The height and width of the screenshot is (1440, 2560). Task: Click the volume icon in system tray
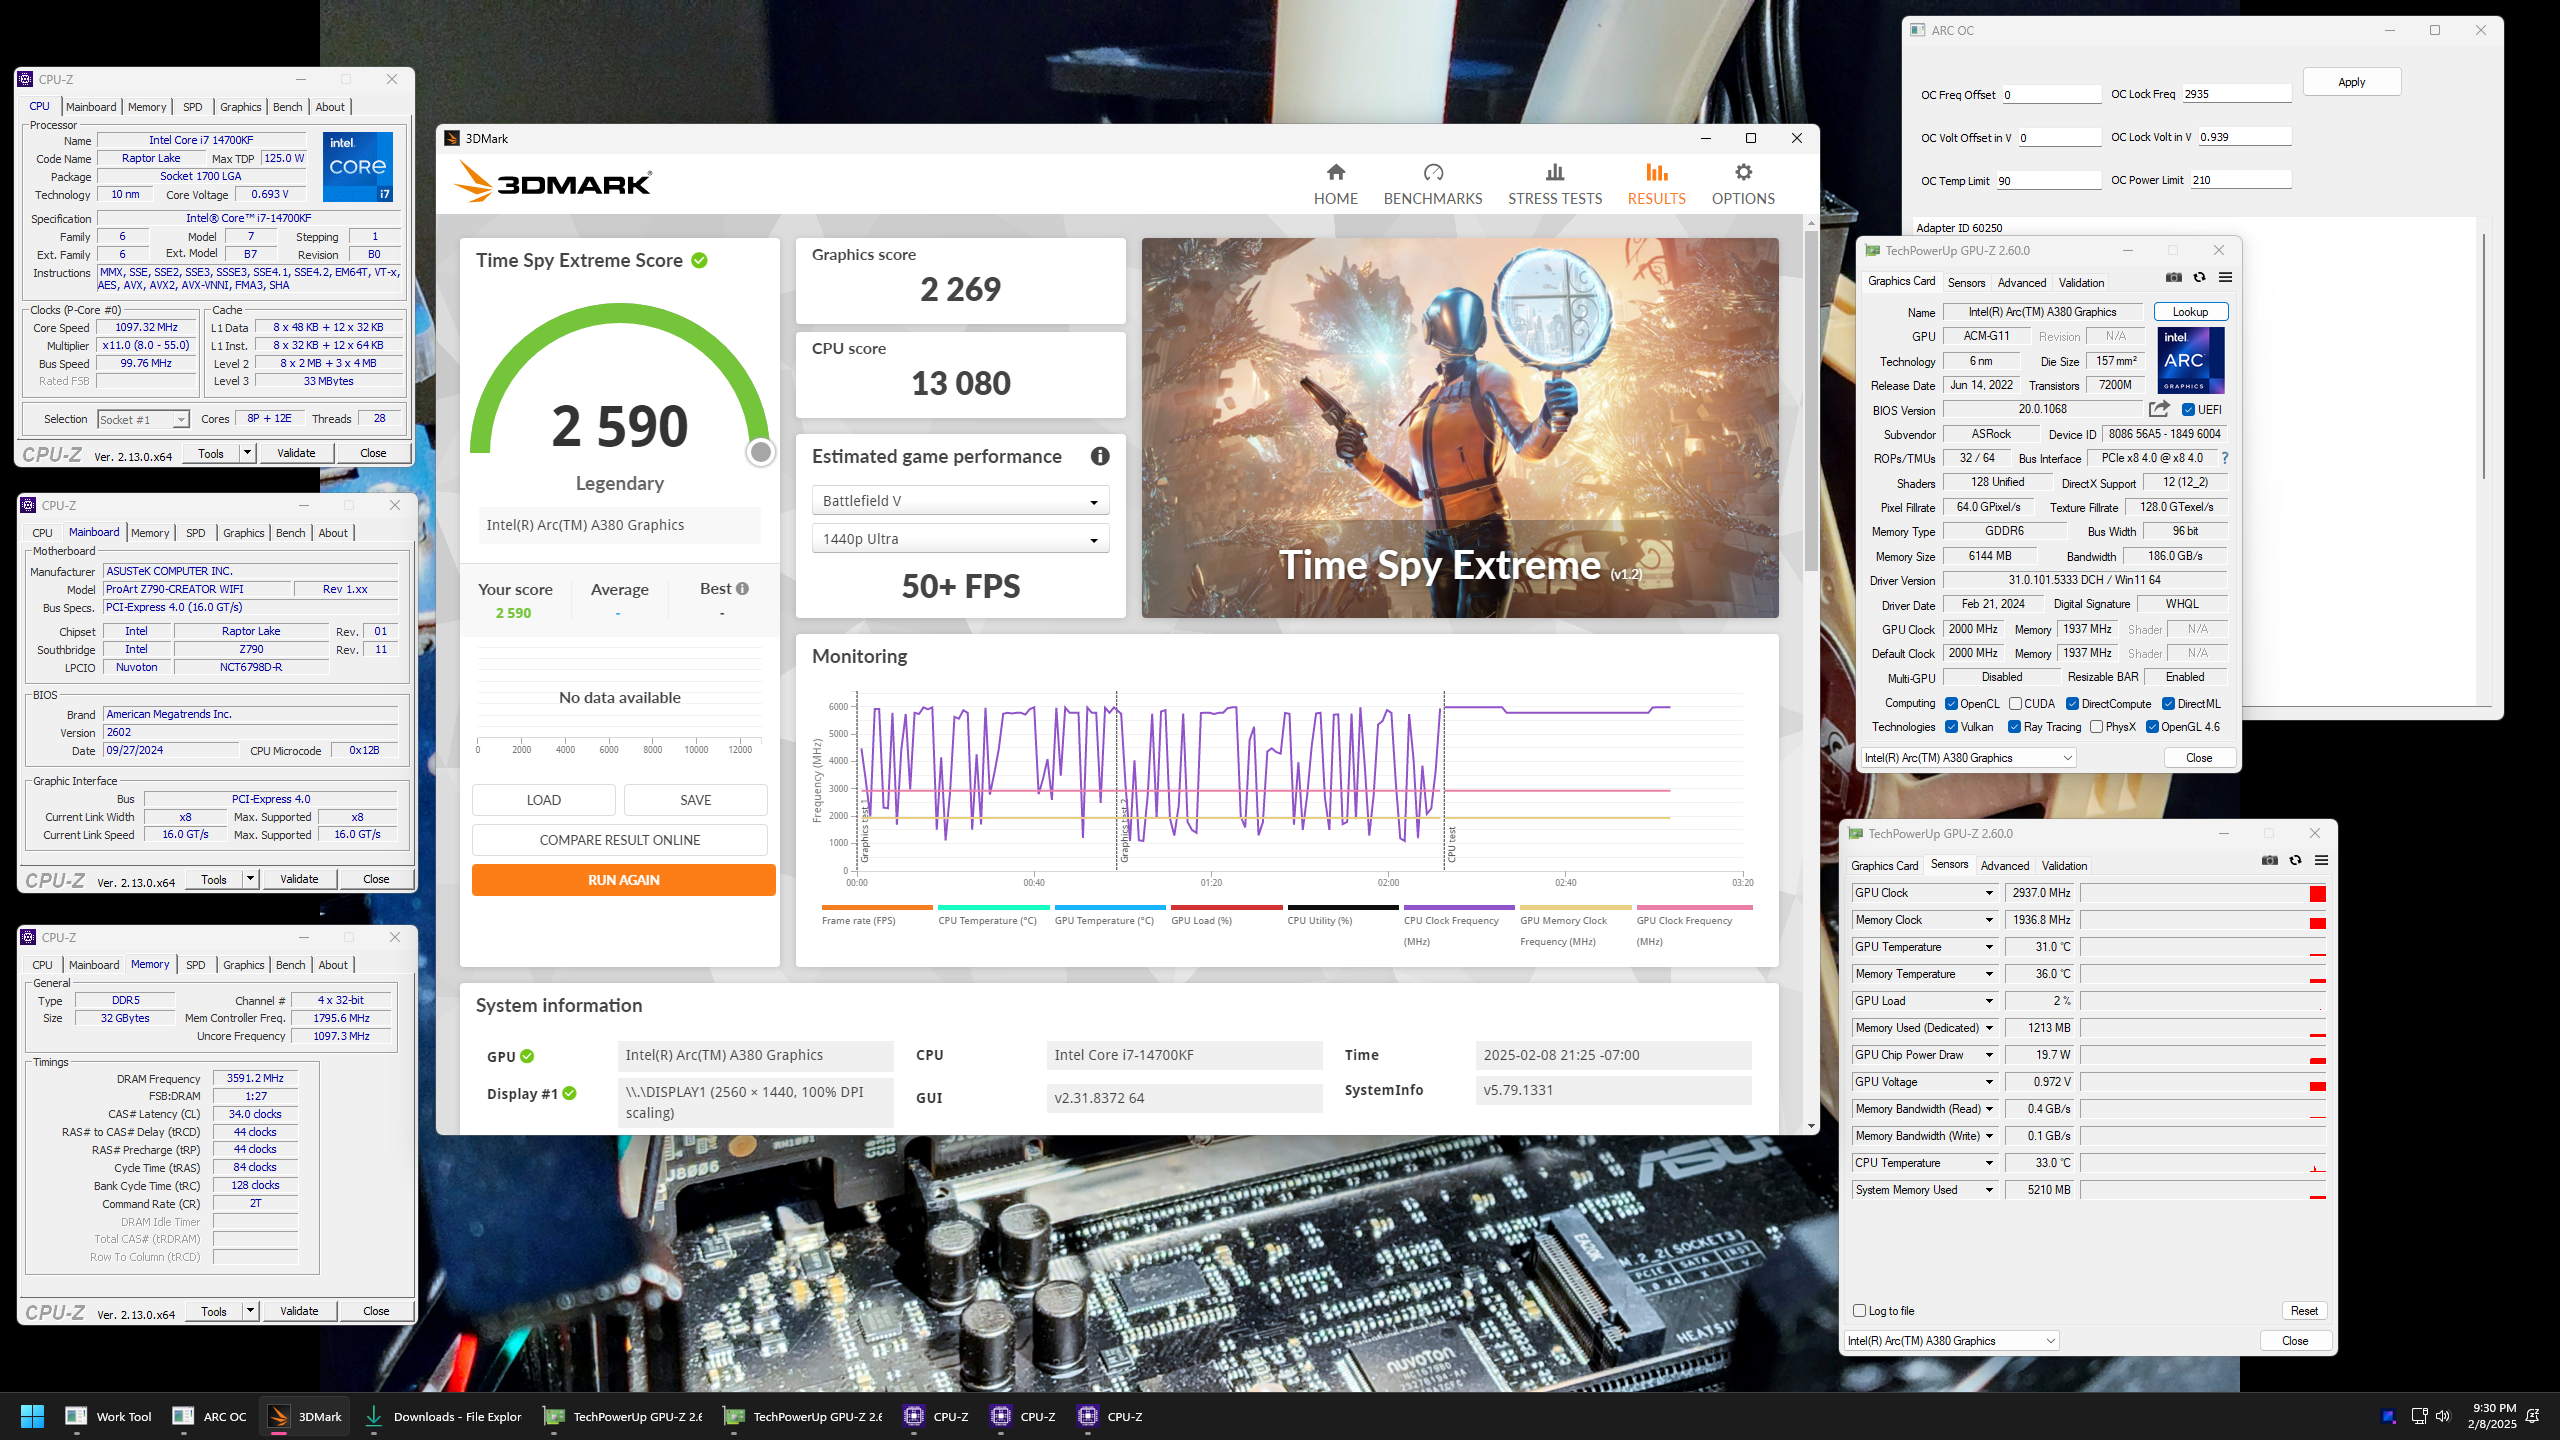(2443, 1416)
